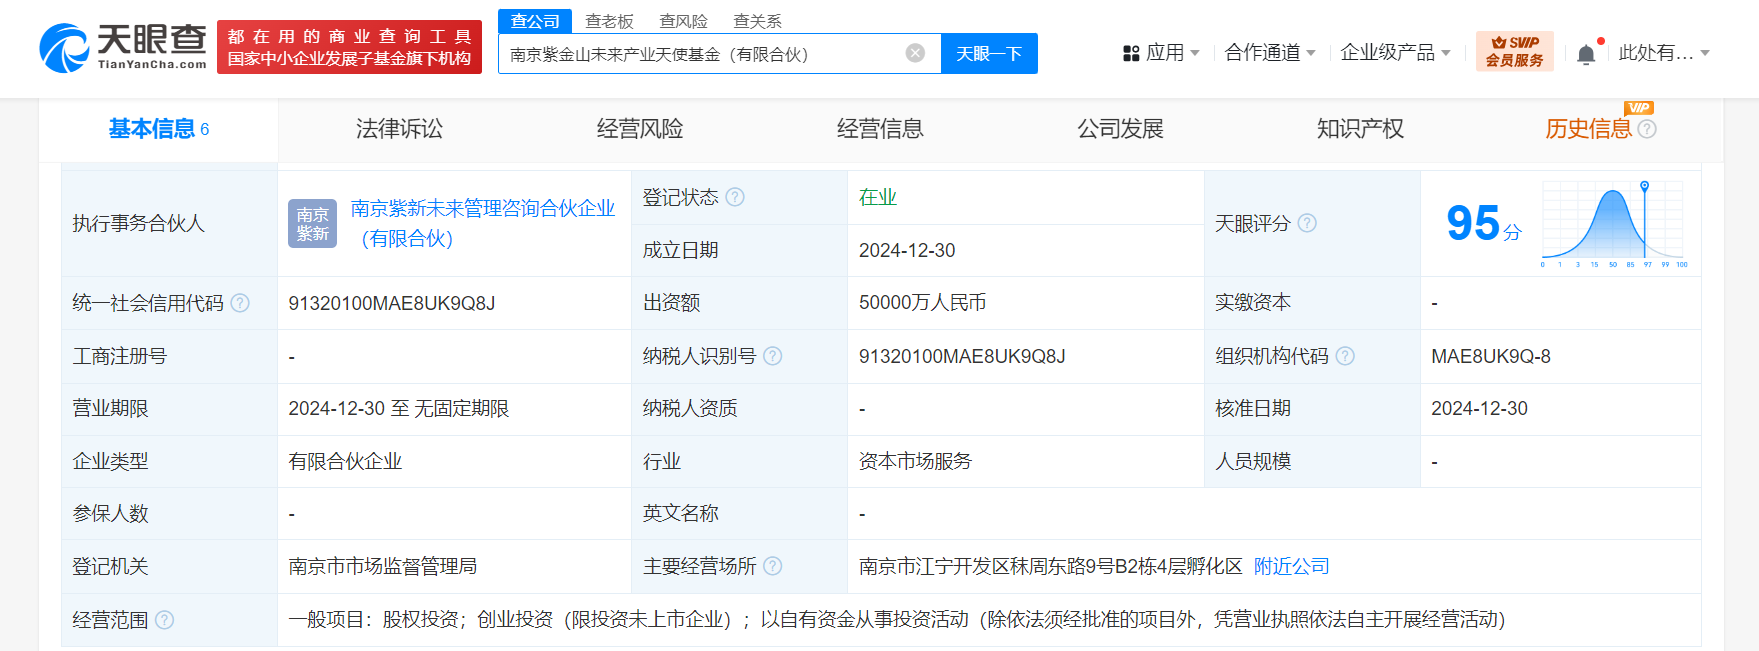This screenshot has height=651, width=1759.
Task: Click the notification bell icon
Action: pyautogui.click(x=1585, y=54)
